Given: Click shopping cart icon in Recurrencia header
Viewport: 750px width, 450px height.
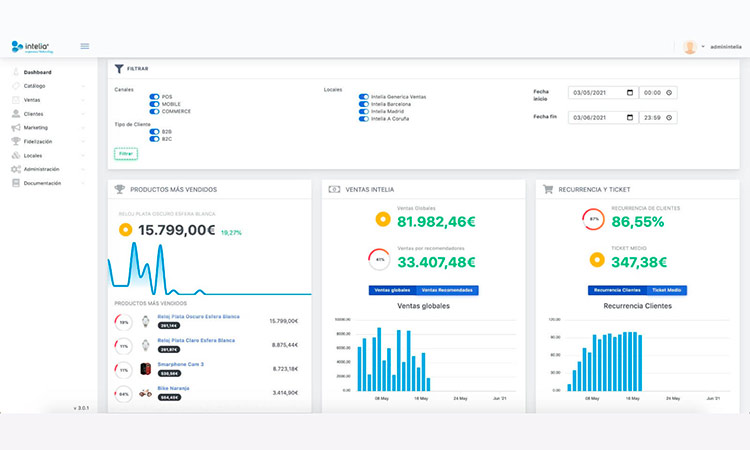Looking at the screenshot, I should (x=547, y=189).
